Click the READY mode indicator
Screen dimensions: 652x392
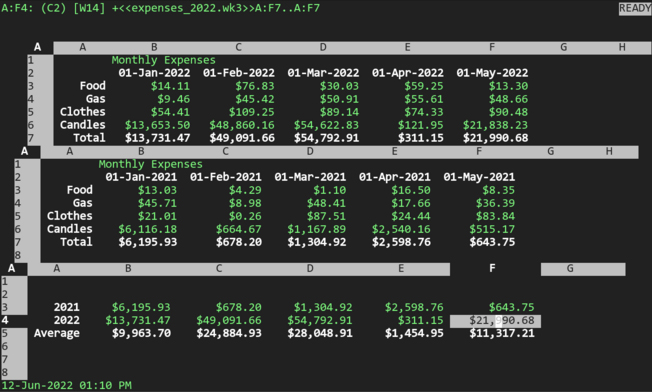(635, 8)
